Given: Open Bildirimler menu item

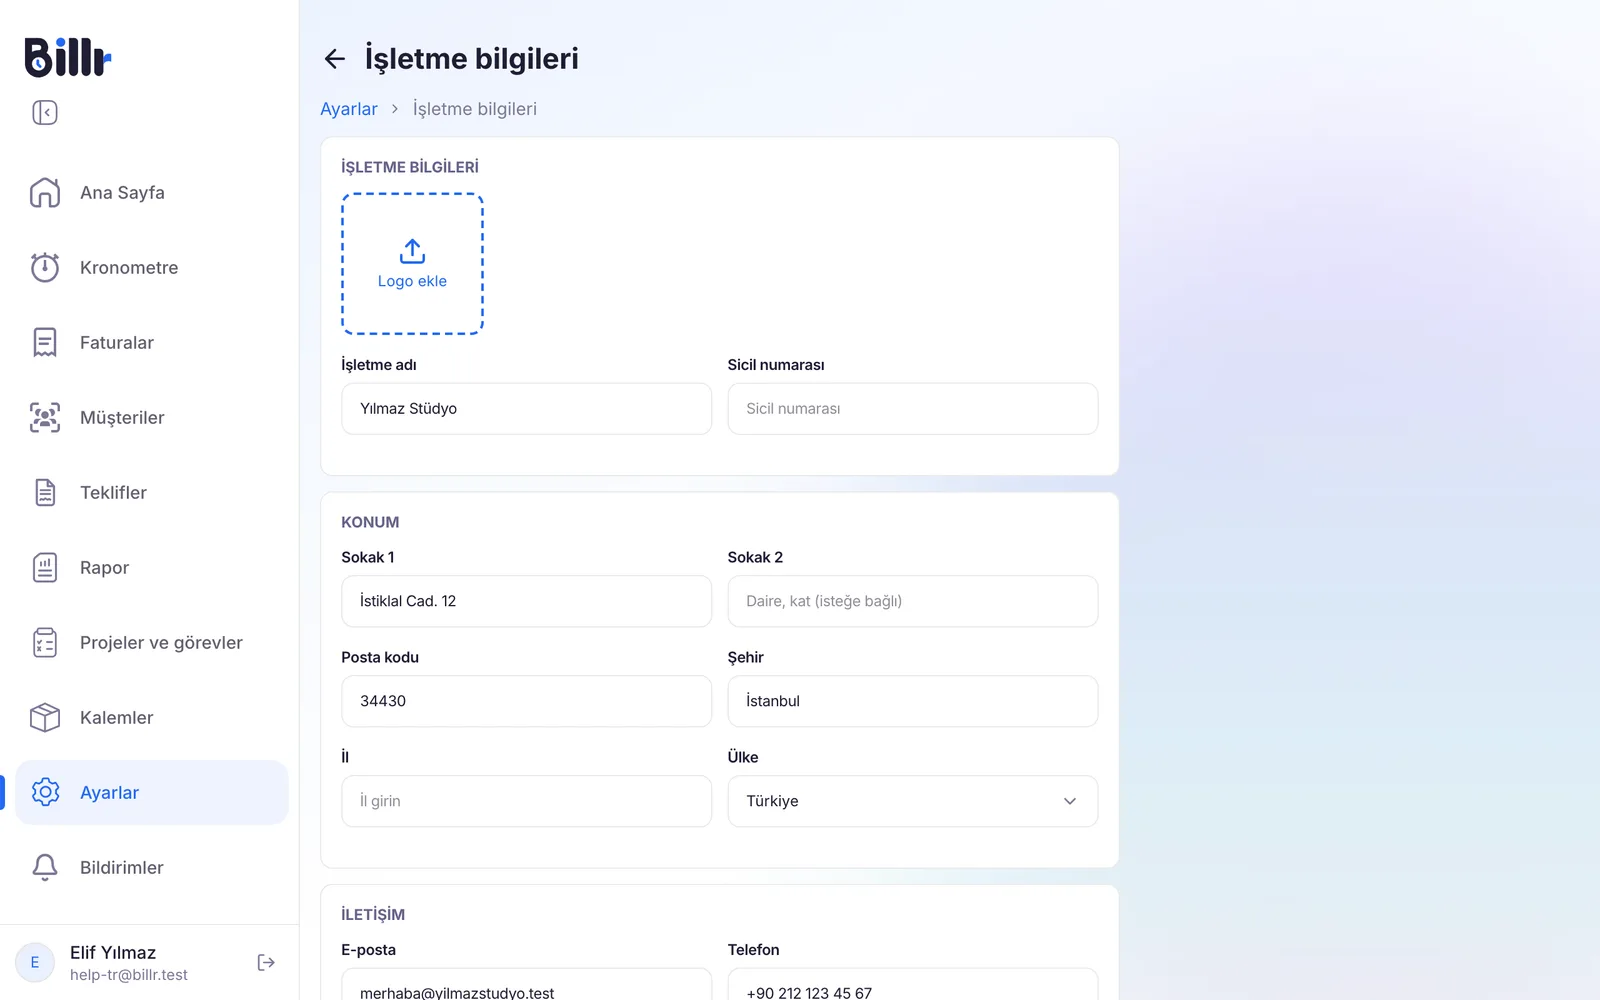Looking at the screenshot, I should [152, 867].
